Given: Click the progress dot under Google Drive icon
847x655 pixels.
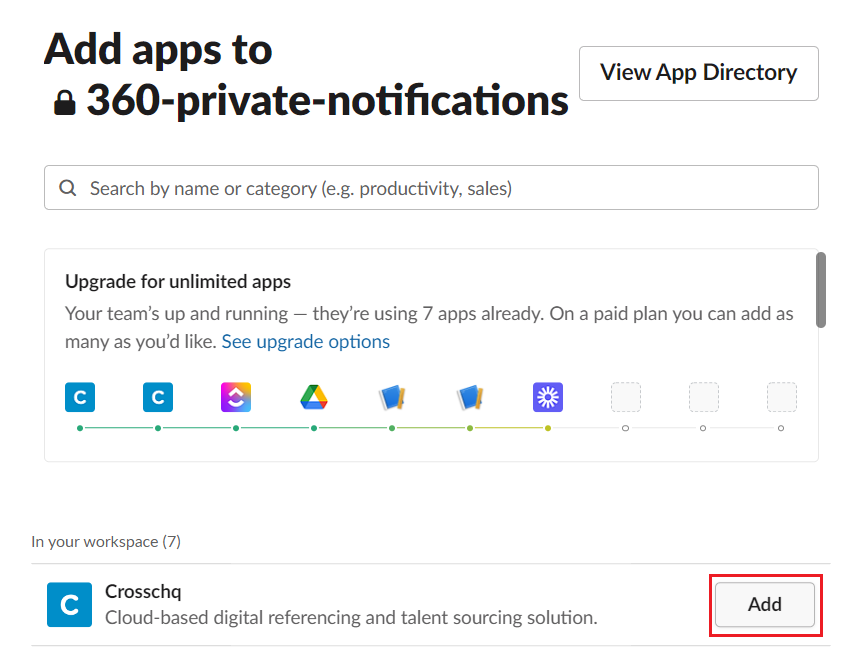Looking at the screenshot, I should tap(314, 428).
